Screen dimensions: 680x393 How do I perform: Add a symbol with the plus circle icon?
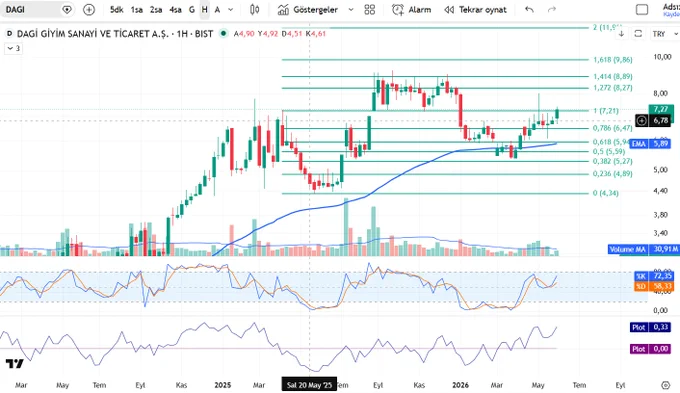[89, 10]
